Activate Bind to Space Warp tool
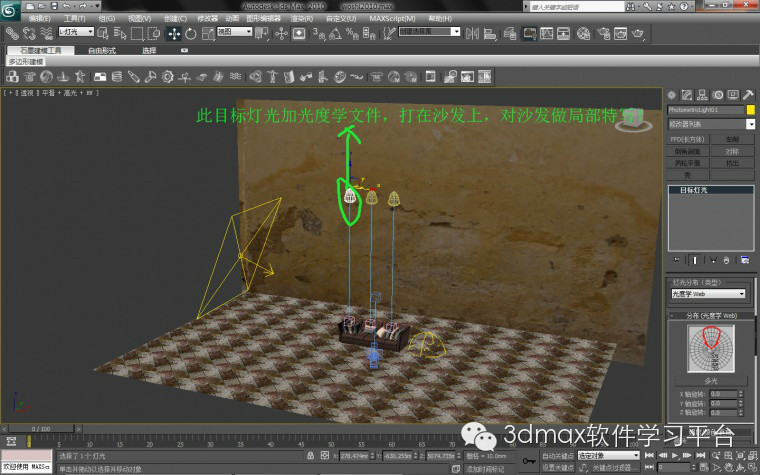Image resolution: width=760 pixels, height=475 pixels. [46, 33]
